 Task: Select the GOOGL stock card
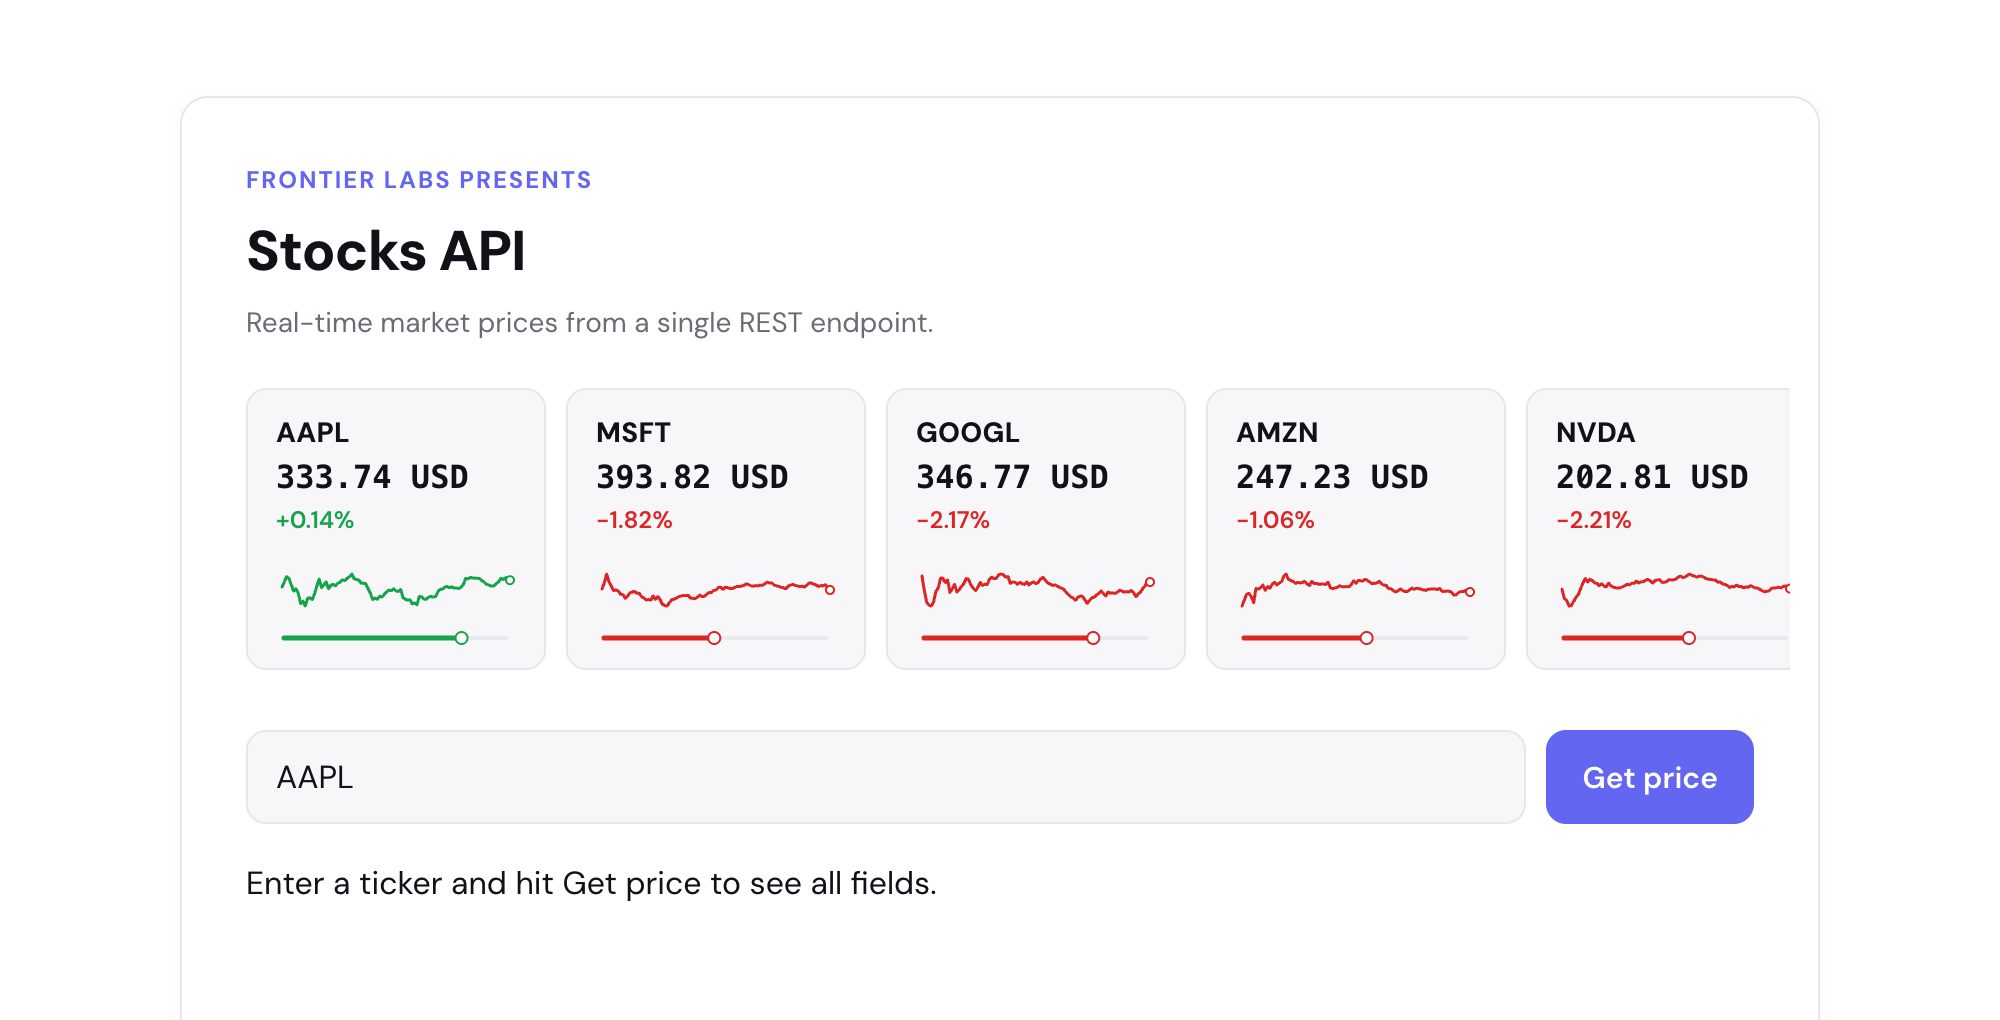pyautogui.click(x=1036, y=529)
